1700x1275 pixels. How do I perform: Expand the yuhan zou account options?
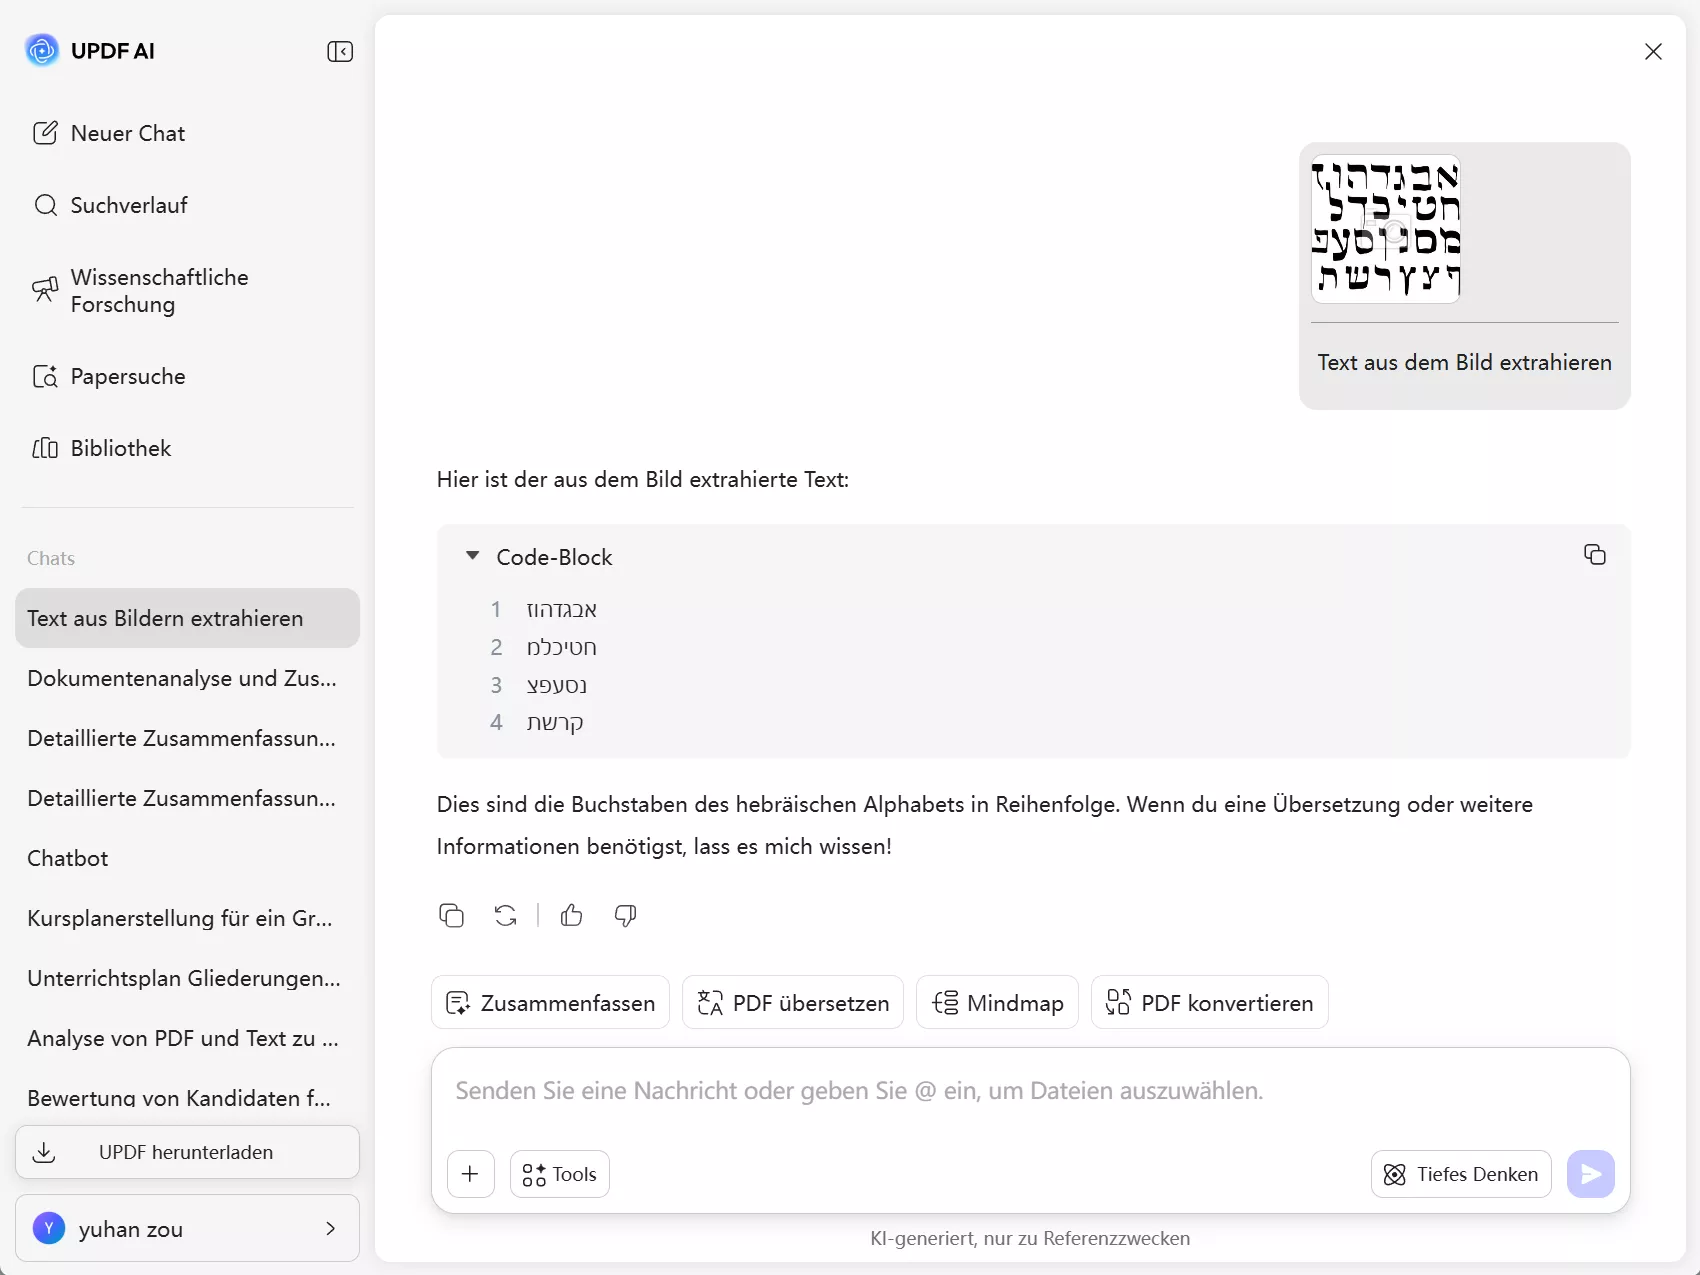point(330,1228)
